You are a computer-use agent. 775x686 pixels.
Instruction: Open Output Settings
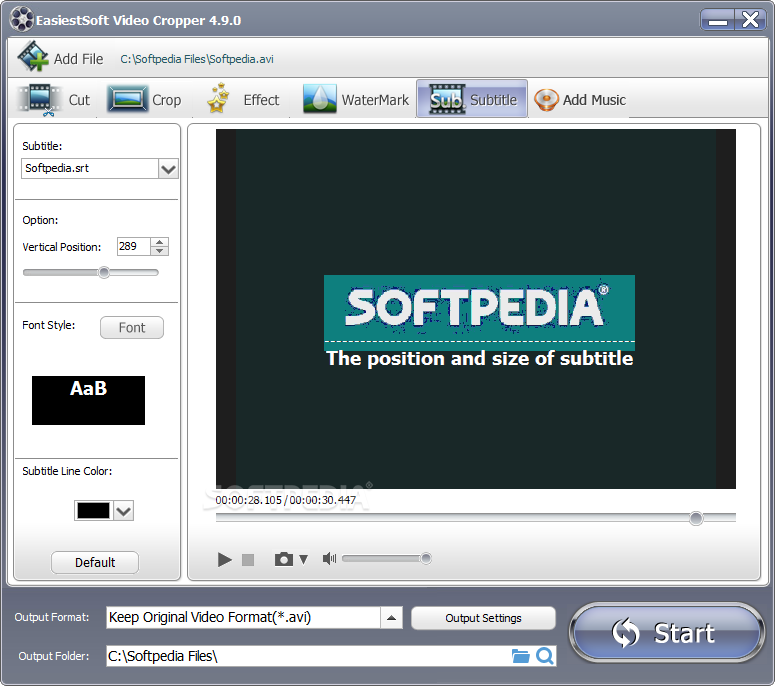(x=483, y=618)
